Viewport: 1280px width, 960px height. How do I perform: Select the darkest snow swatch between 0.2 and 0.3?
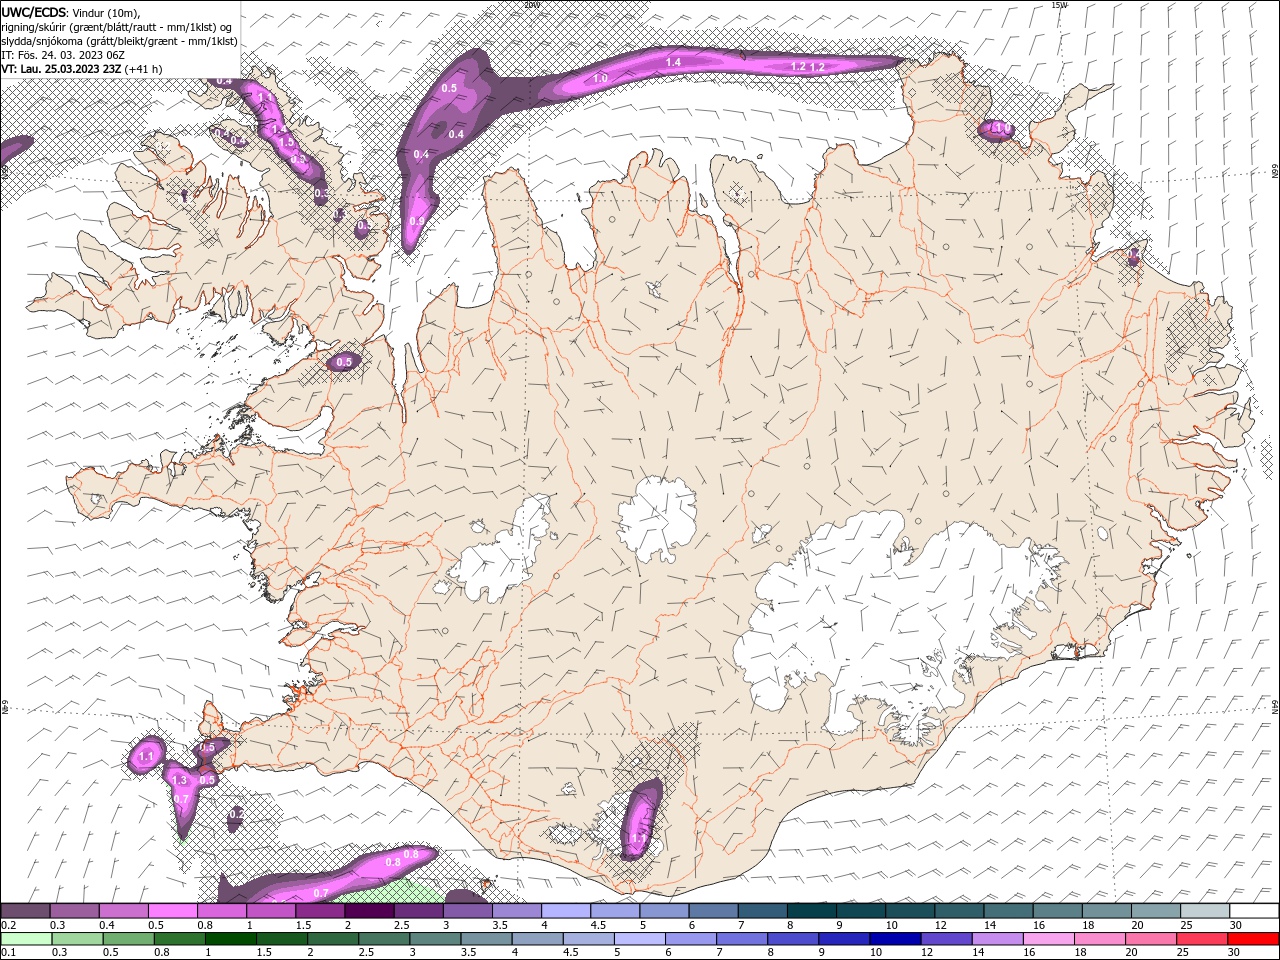tap(25, 911)
